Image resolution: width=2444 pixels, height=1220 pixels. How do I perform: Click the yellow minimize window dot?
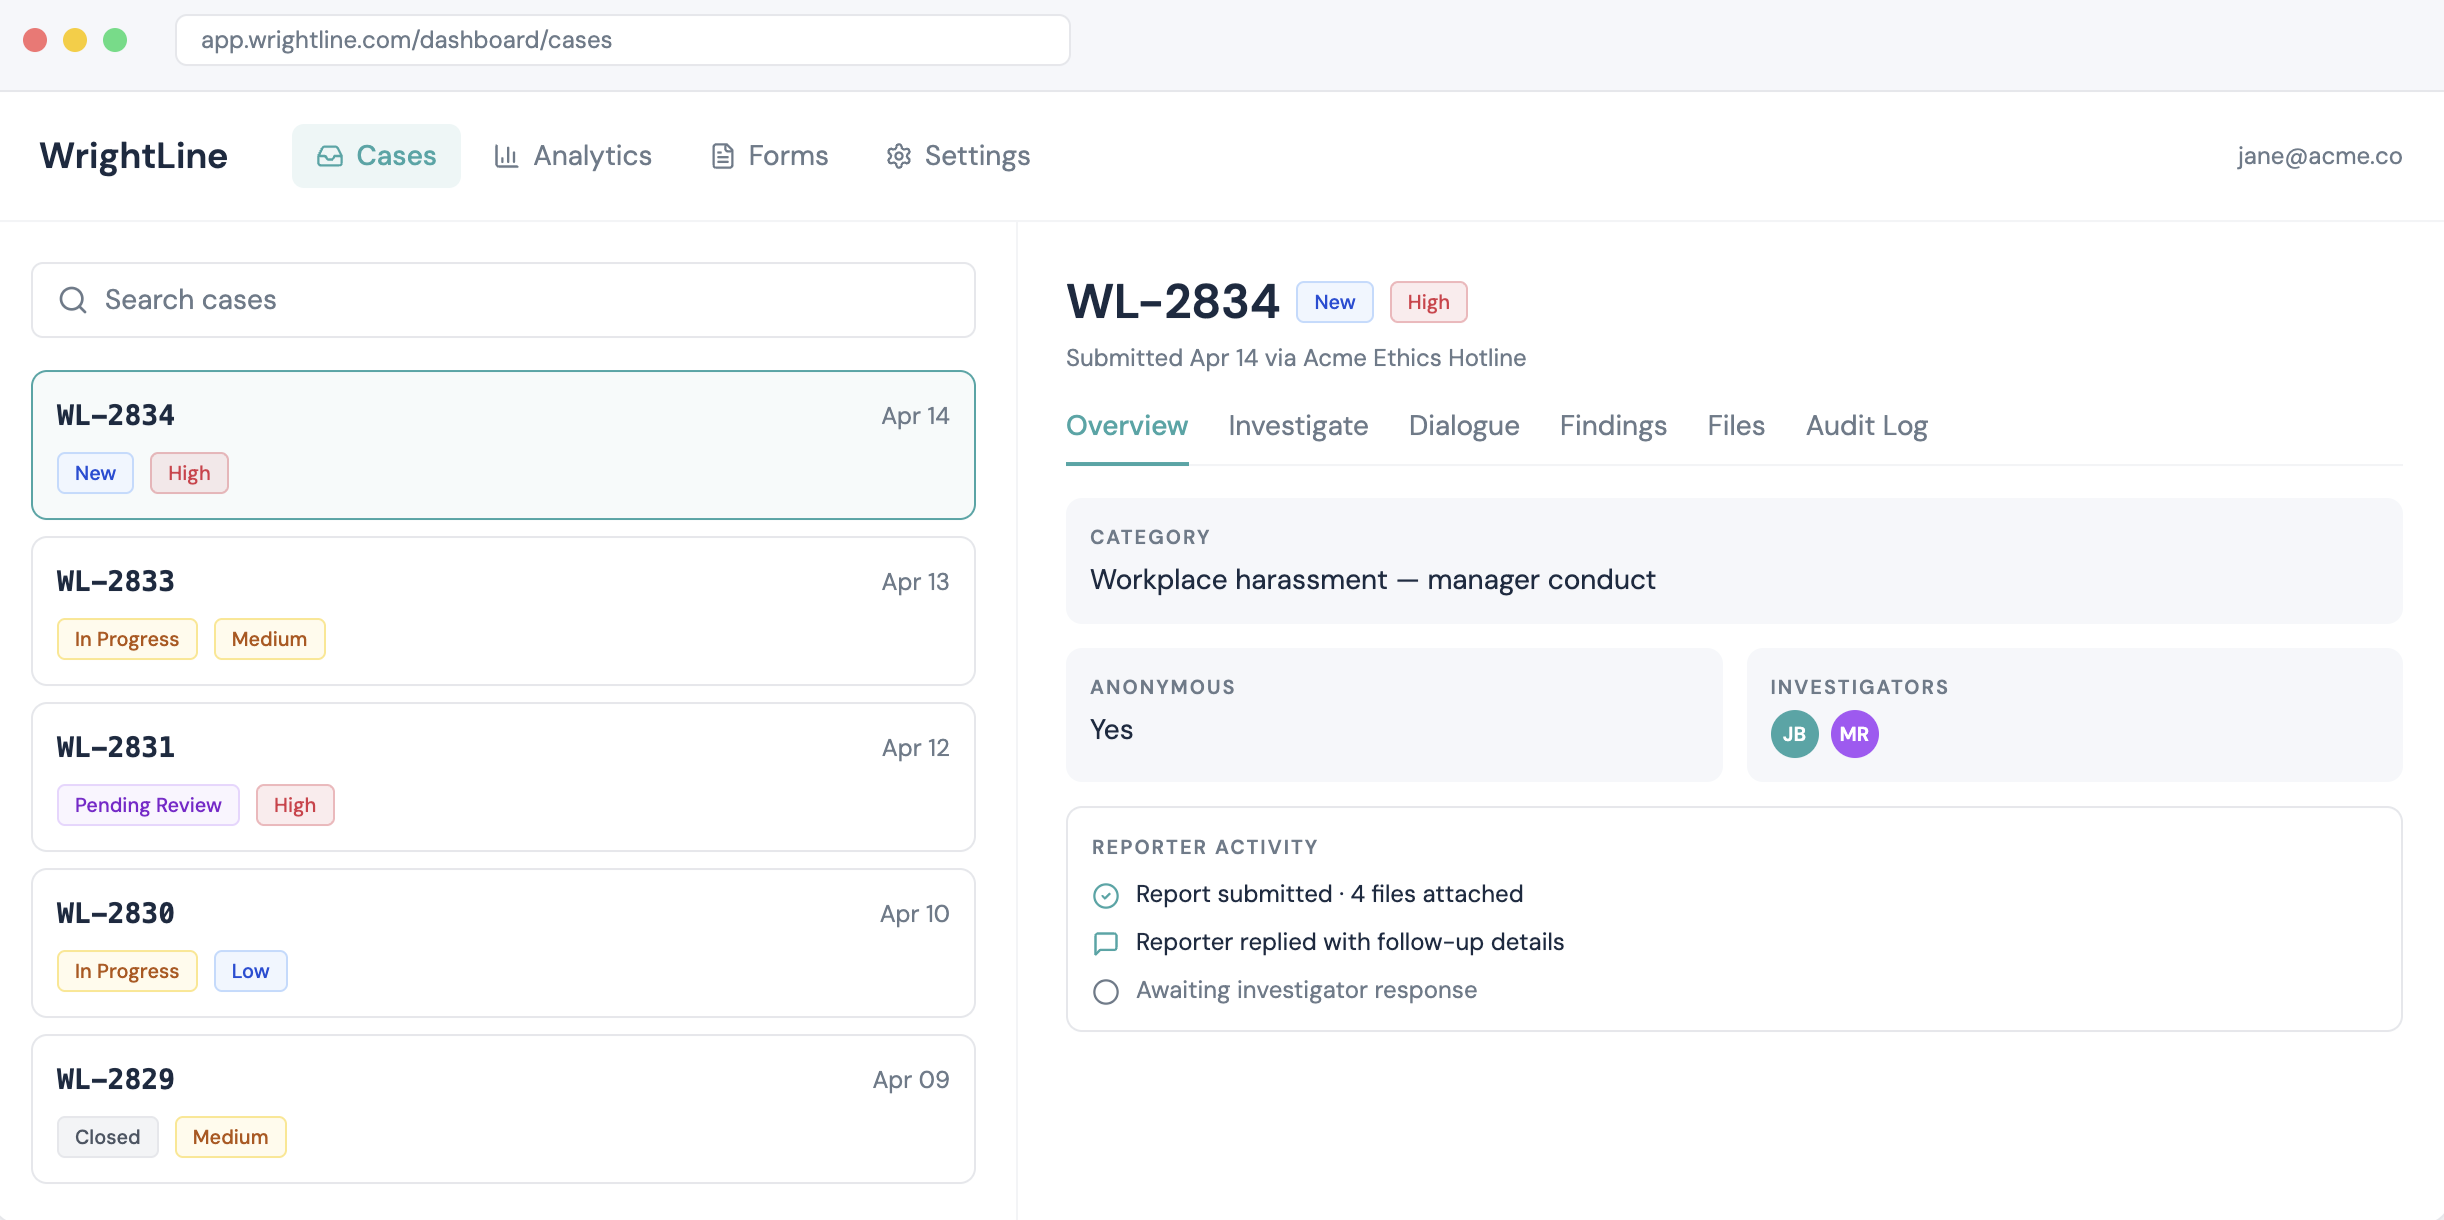point(75,40)
